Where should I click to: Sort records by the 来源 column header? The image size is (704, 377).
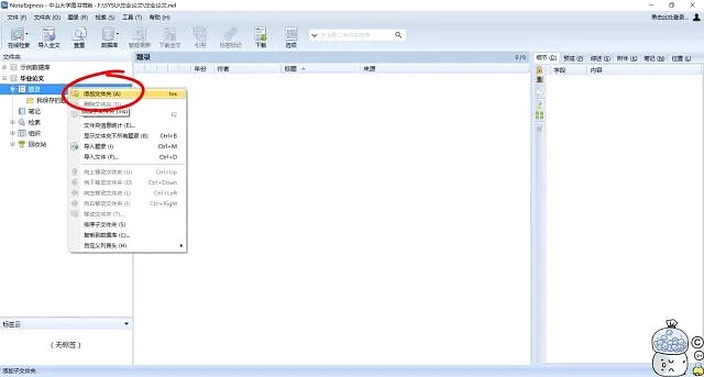pos(445,69)
